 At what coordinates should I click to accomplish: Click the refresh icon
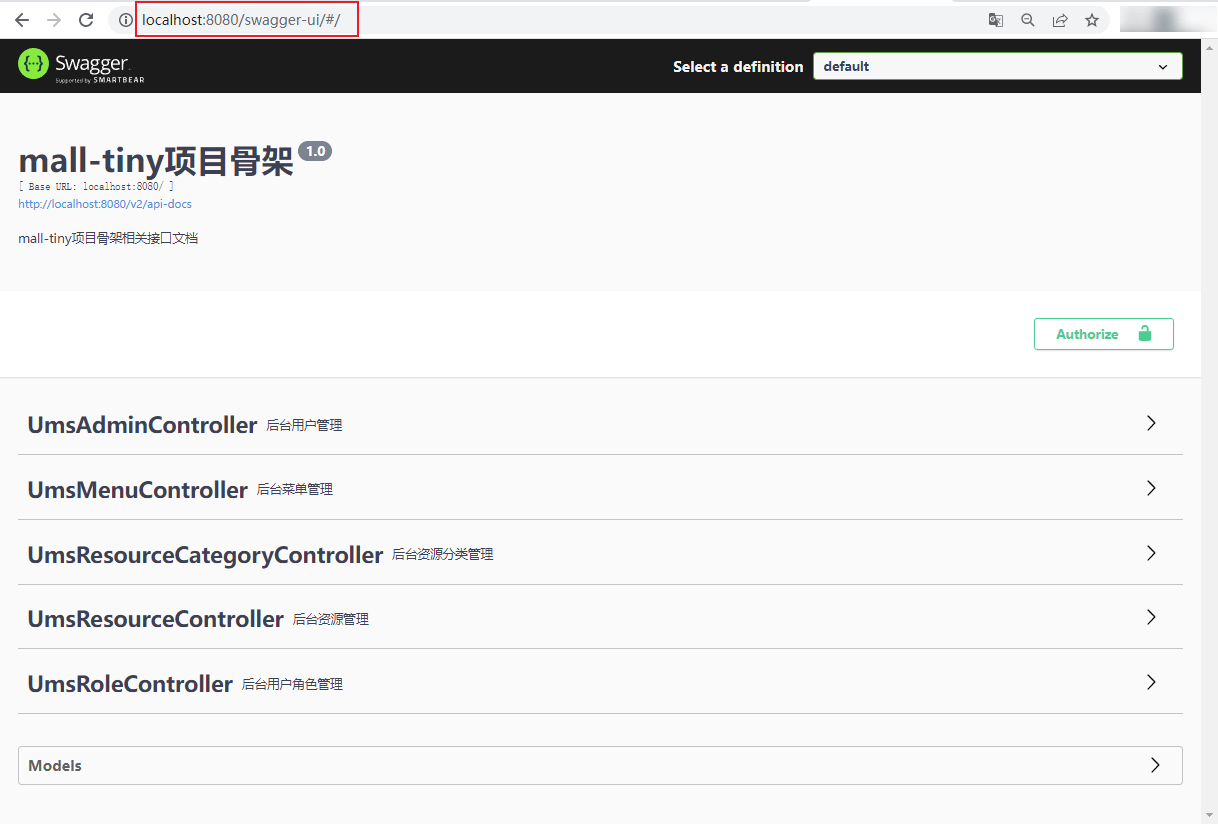tap(86, 18)
